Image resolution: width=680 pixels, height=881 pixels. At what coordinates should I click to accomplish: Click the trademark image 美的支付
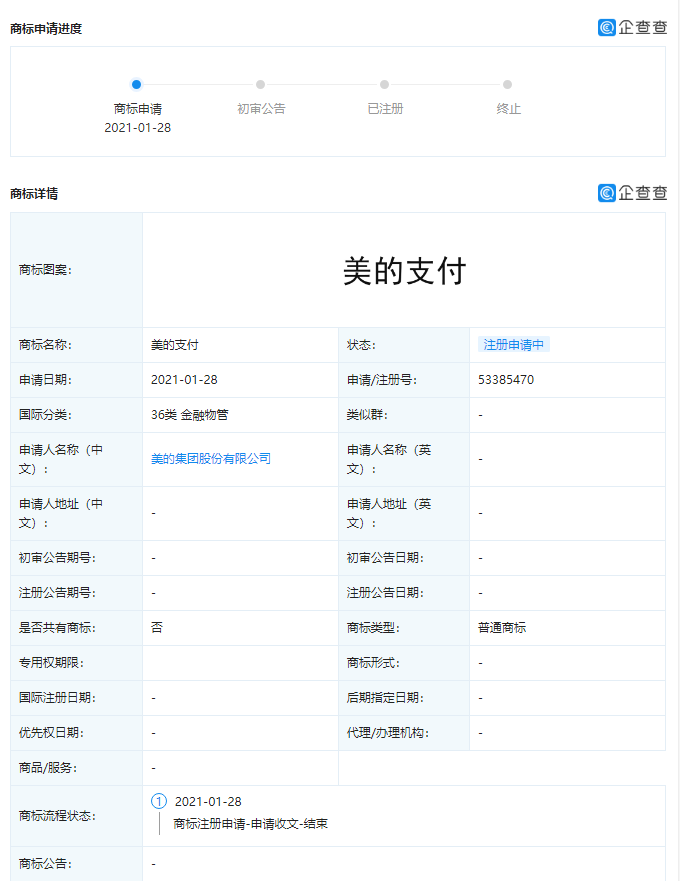(405, 271)
